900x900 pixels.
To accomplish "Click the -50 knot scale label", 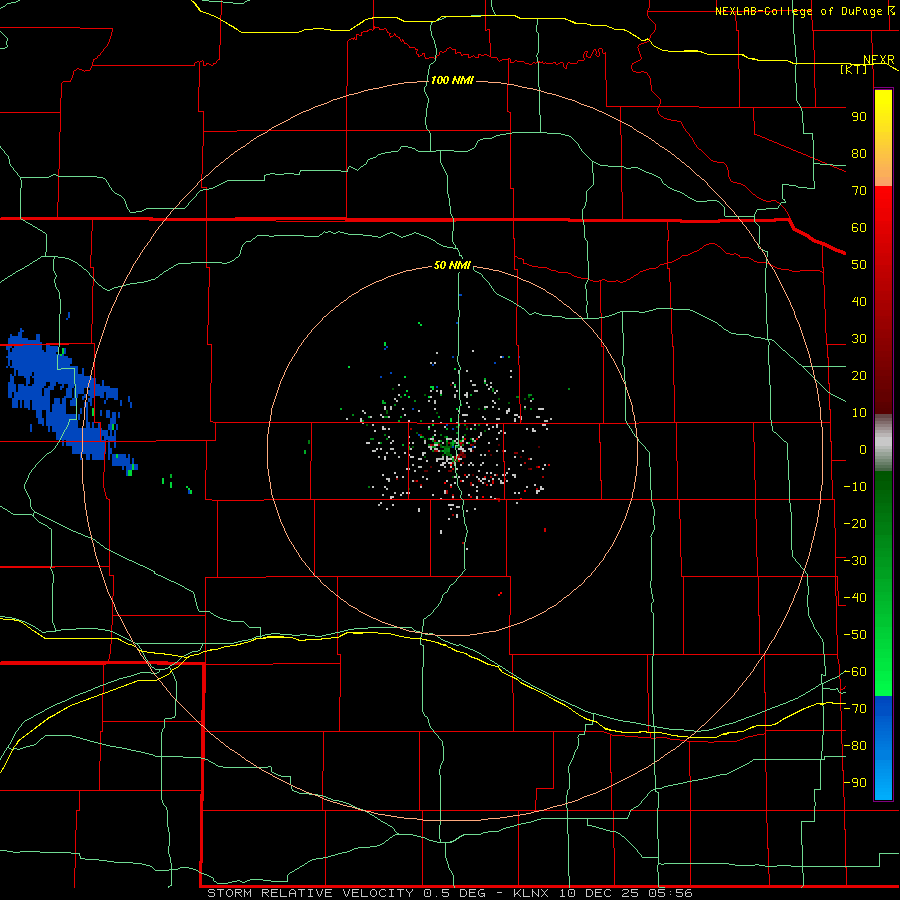I will (x=855, y=635).
